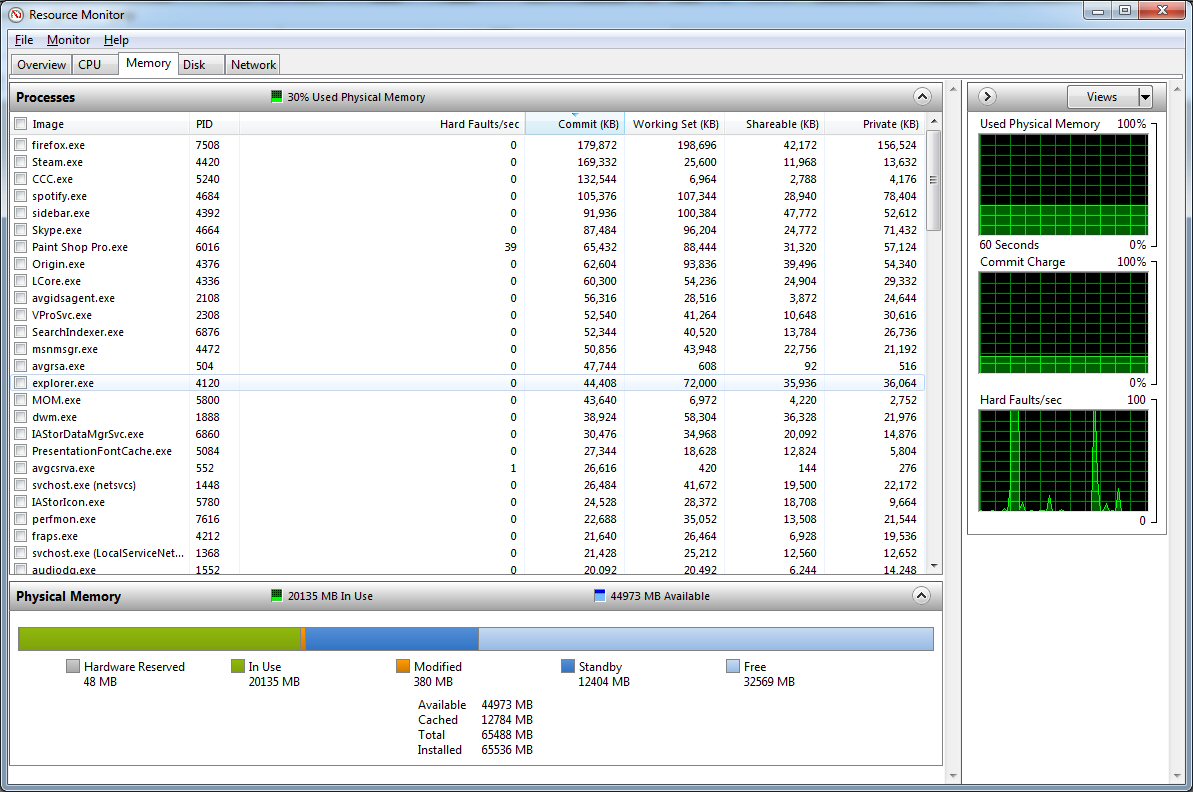The image size is (1193, 792).
Task: Check the CCC.exe process checkbox
Action: [21, 179]
